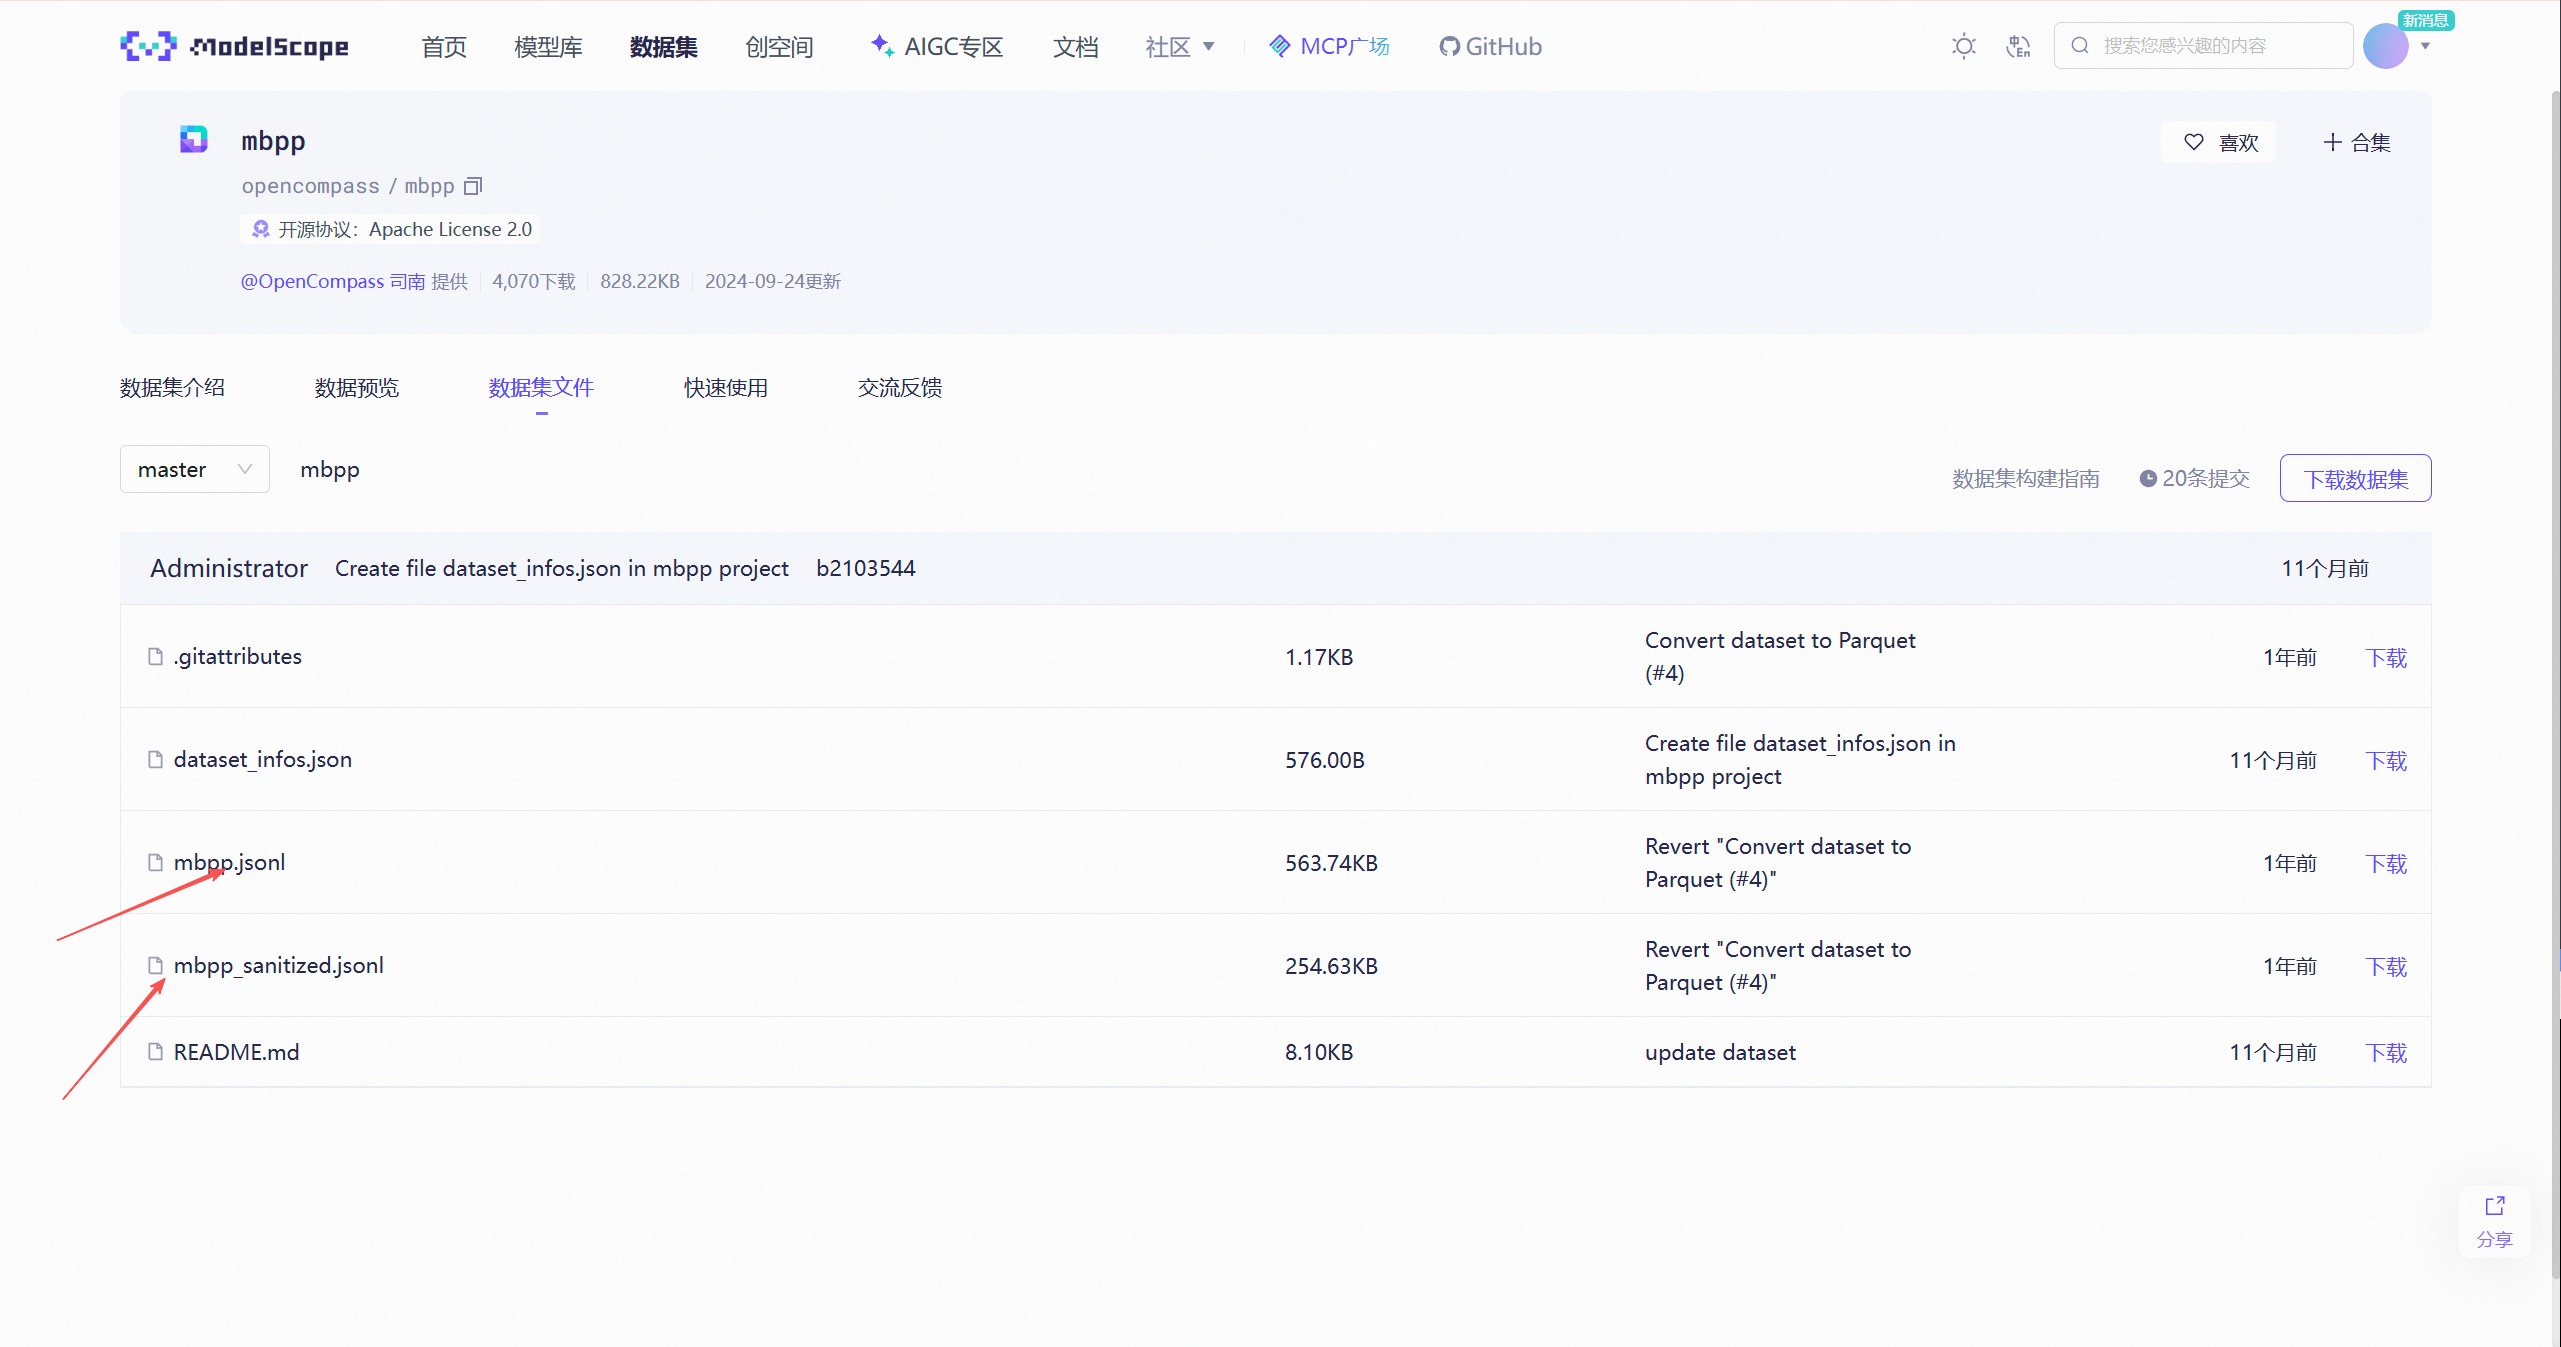
Task: Switch to the 交流反馈 tab
Action: pos(900,388)
